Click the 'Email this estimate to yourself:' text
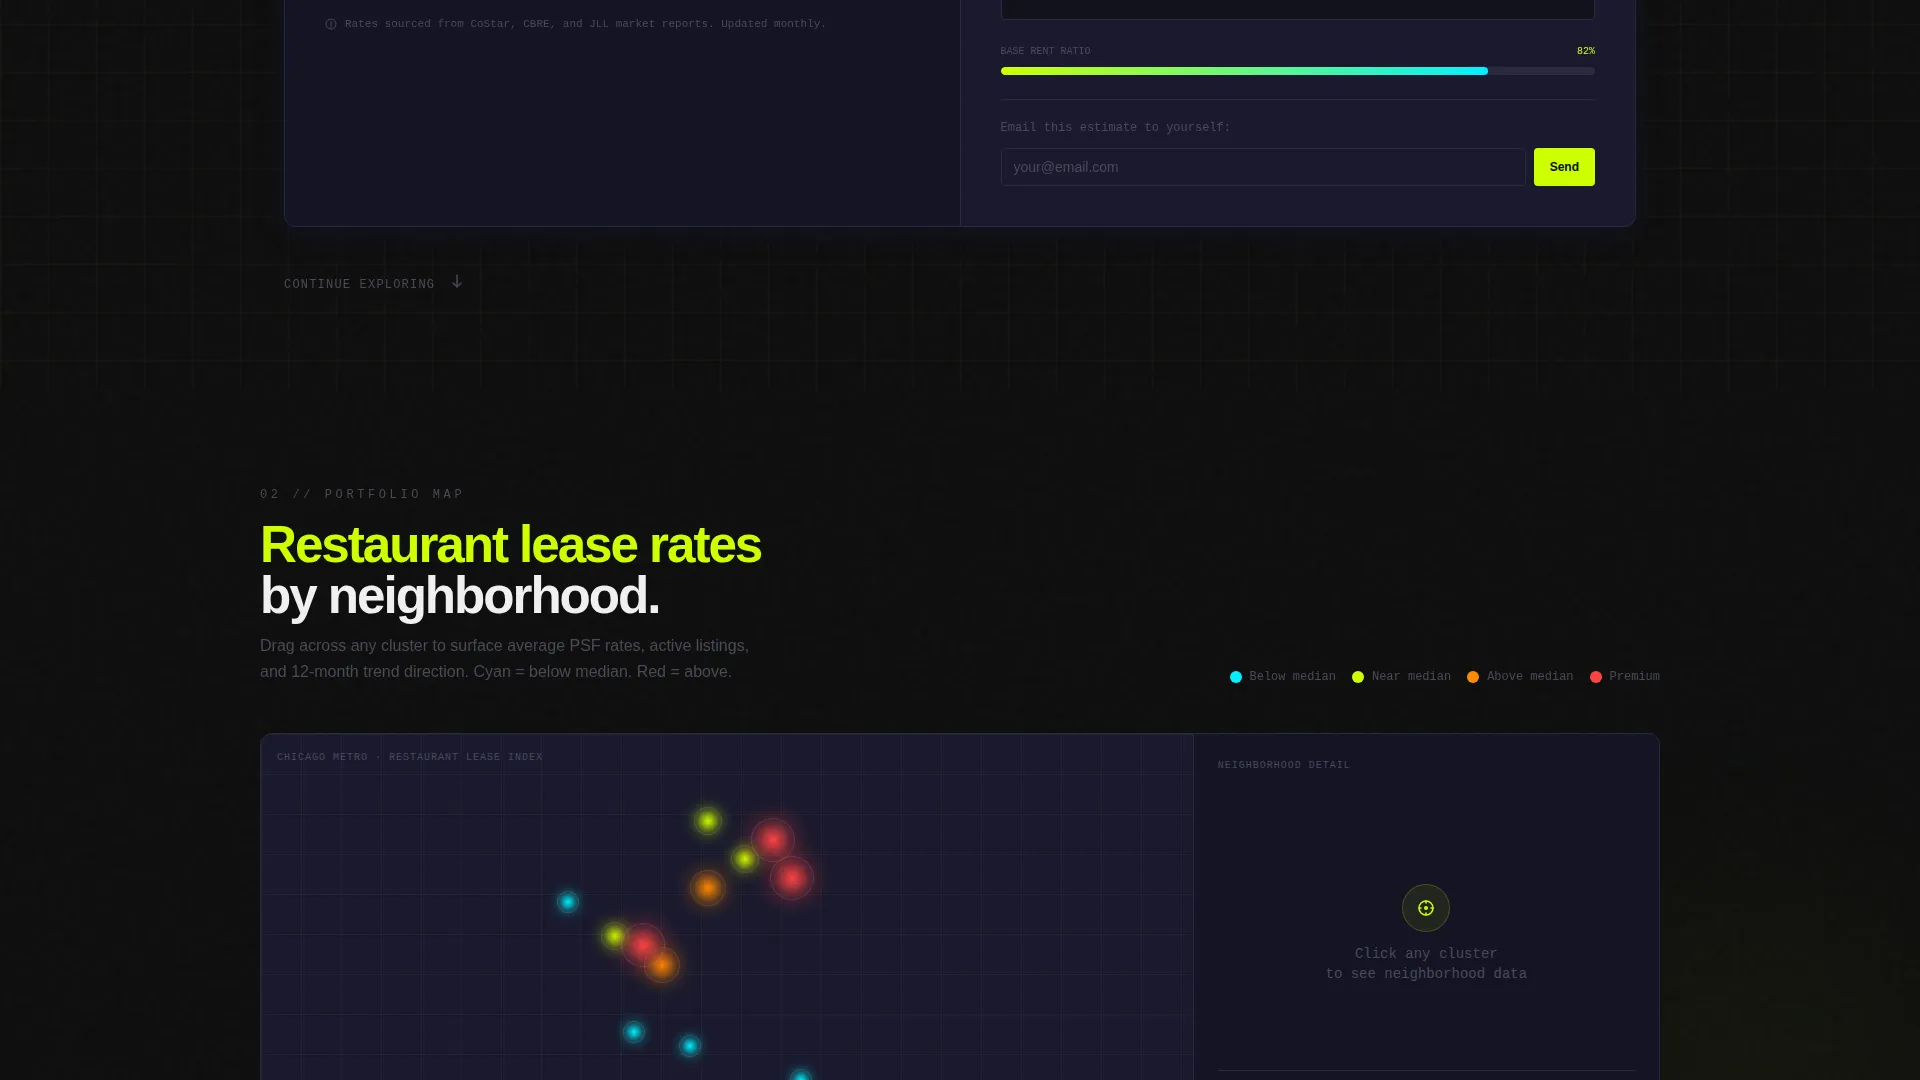The width and height of the screenshot is (1920, 1080). point(1115,127)
